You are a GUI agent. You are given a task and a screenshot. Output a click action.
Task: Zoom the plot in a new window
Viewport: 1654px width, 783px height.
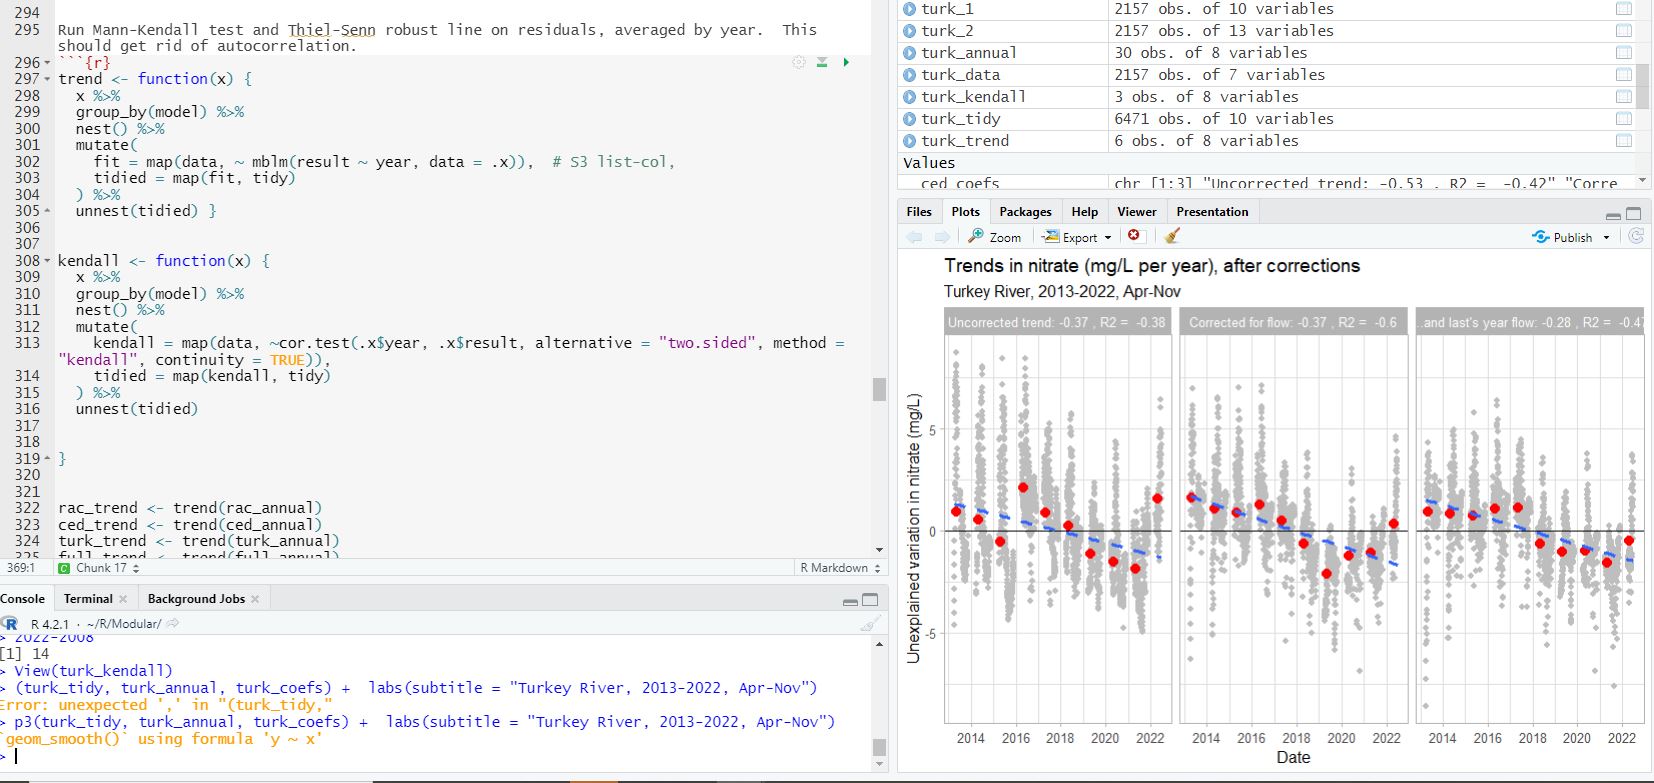pos(995,237)
